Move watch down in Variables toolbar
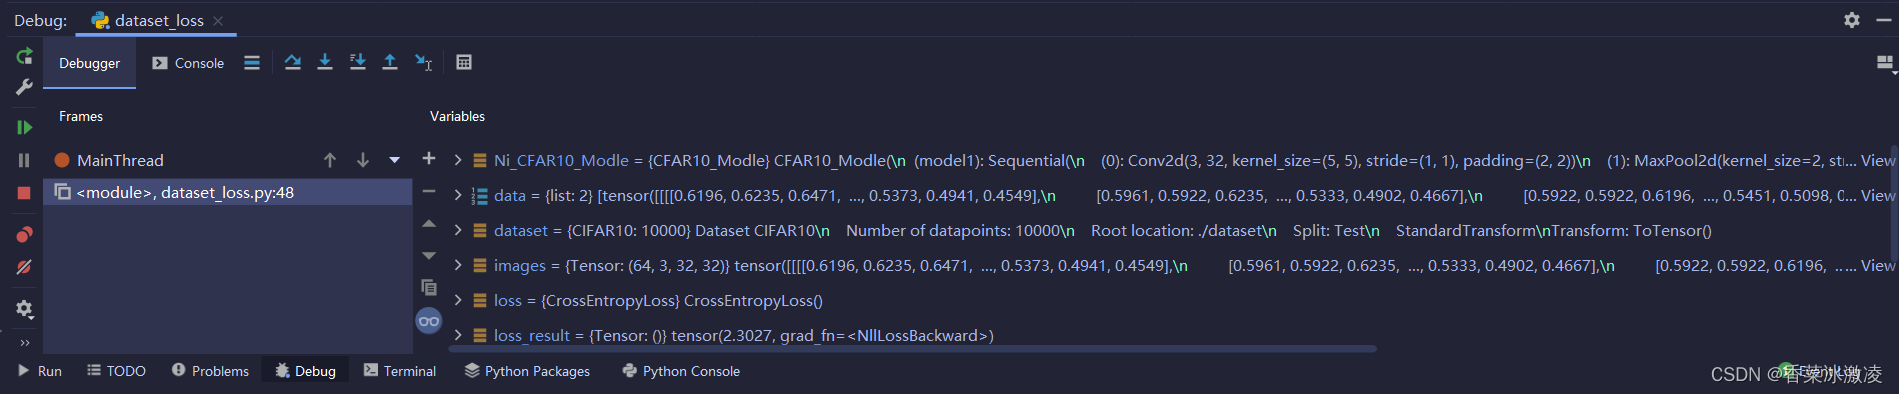The height and width of the screenshot is (394, 1899). pos(429,256)
